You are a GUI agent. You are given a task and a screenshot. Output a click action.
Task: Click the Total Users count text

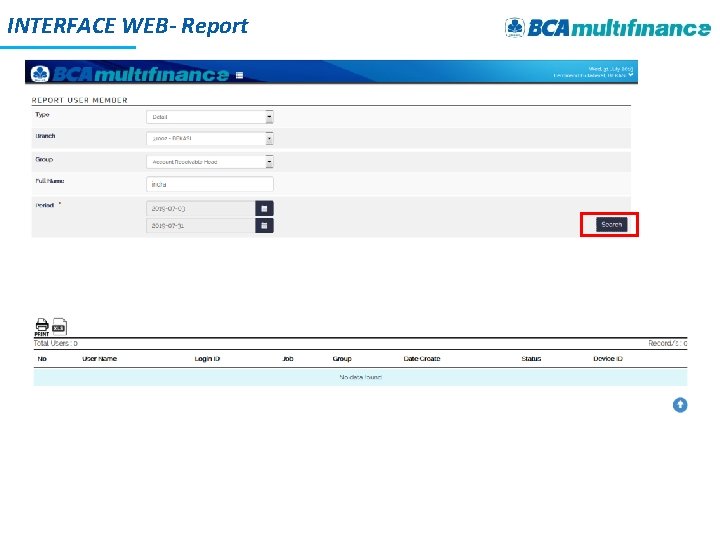pyautogui.click(x=56, y=343)
